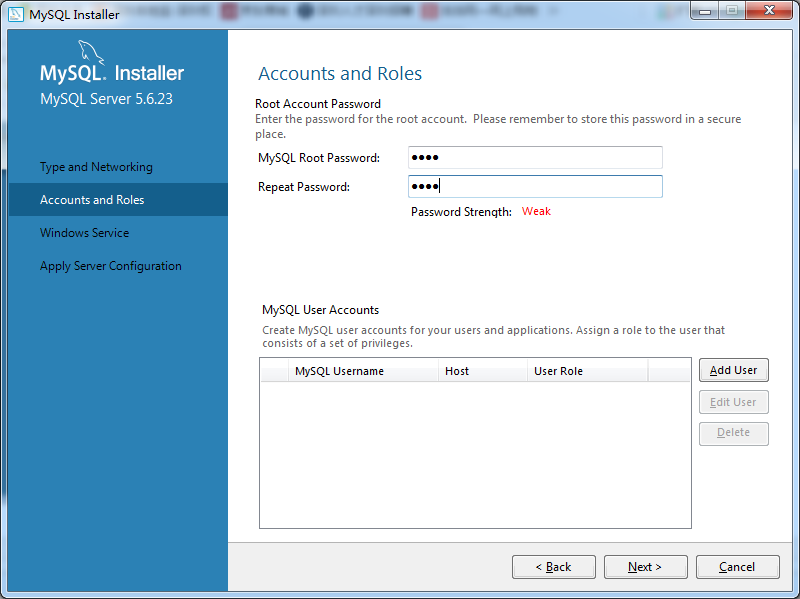Click the MySQL dolphin logo
The image size is (800, 599).
(x=91, y=53)
